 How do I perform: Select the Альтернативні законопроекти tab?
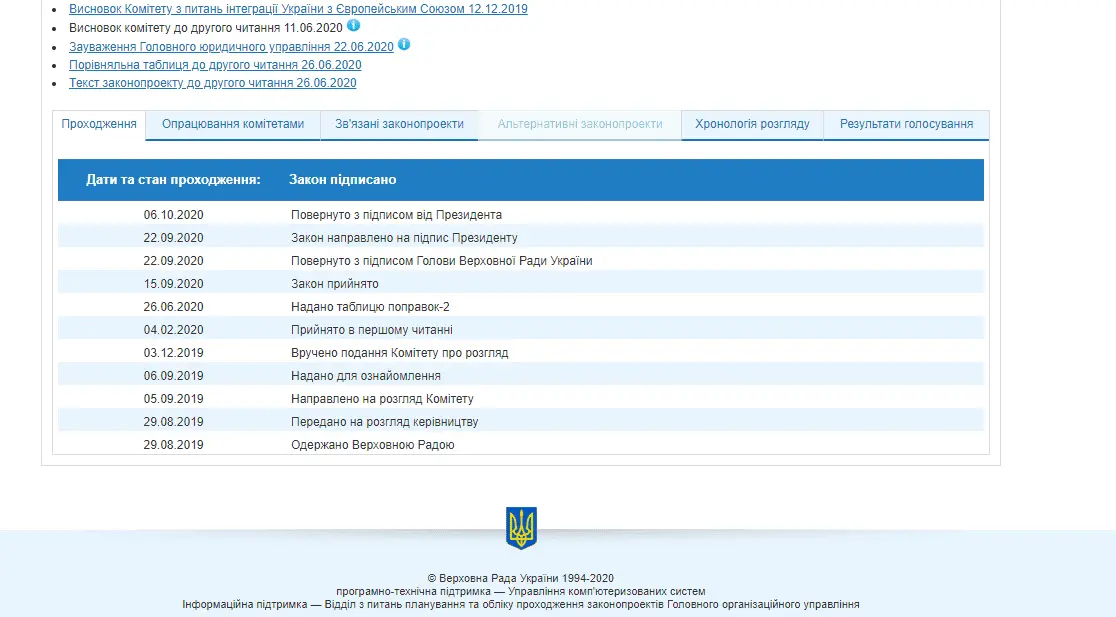tap(580, 125)
